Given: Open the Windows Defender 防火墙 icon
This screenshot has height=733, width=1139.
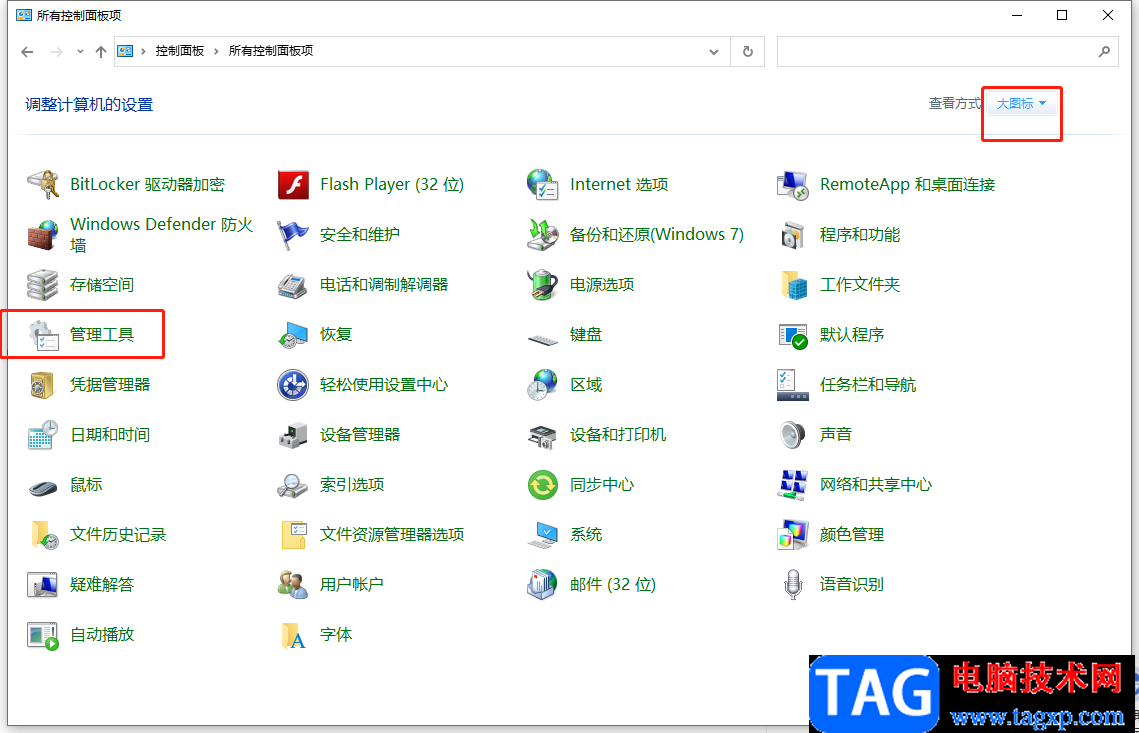Looking at the screenshot, I should pyautogui.click(x=43, y=235).
